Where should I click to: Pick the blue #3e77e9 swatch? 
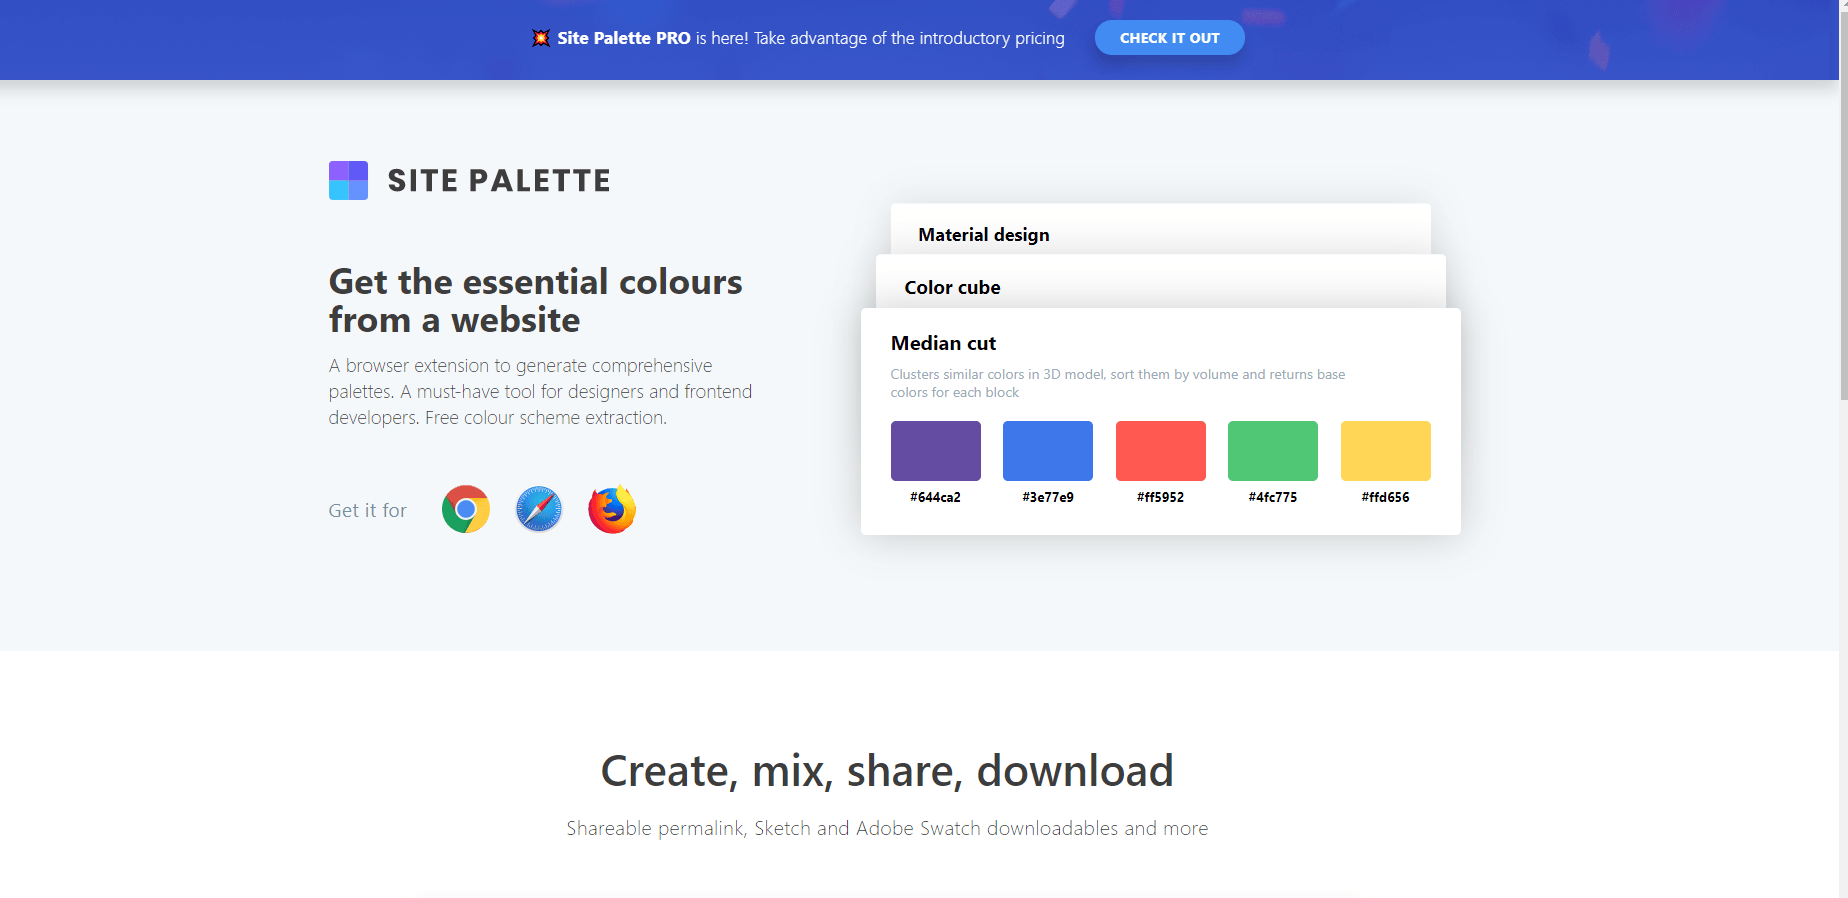1048,451
